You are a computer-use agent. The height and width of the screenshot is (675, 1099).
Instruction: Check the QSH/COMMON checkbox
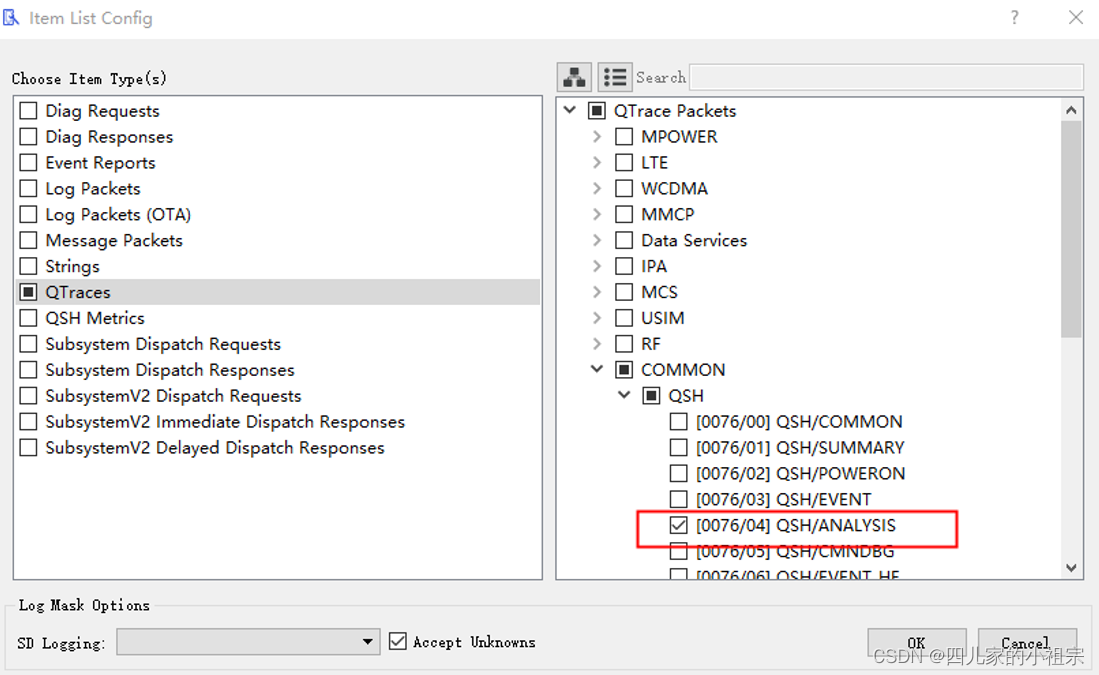[678, 422]
